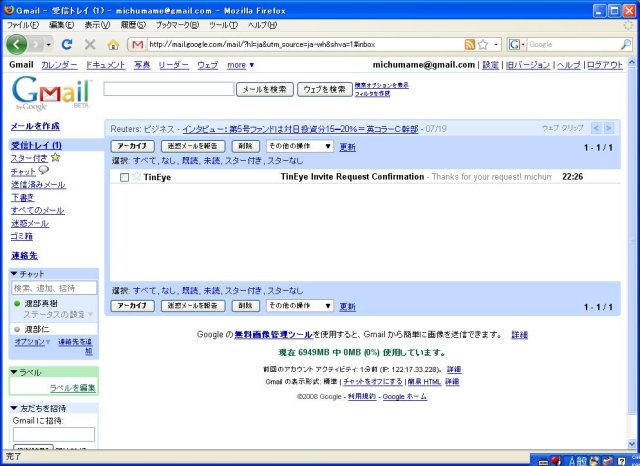The width and height of the screenshot is (640, 466).
Task: Click the Gmail に招待 email field
Action: point(53,434)
